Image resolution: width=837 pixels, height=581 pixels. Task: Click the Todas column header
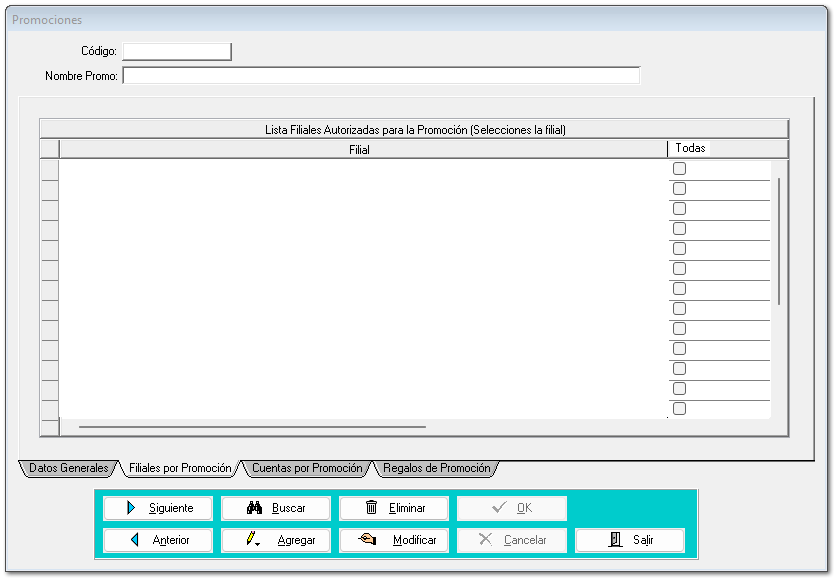(x=690, y=148)
